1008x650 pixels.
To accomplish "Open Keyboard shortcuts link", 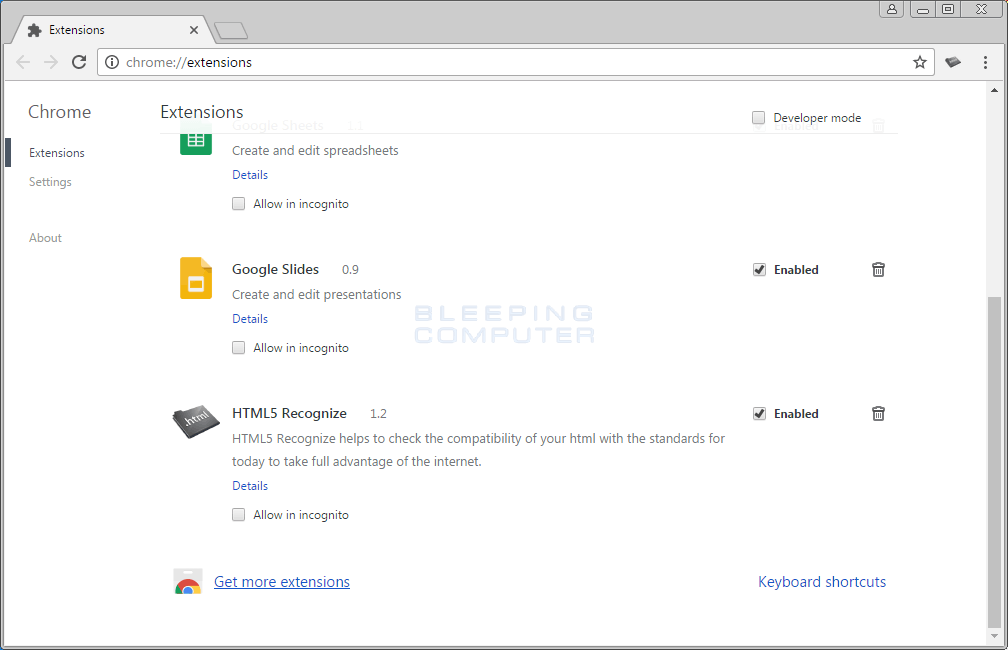I will [822, 582].
